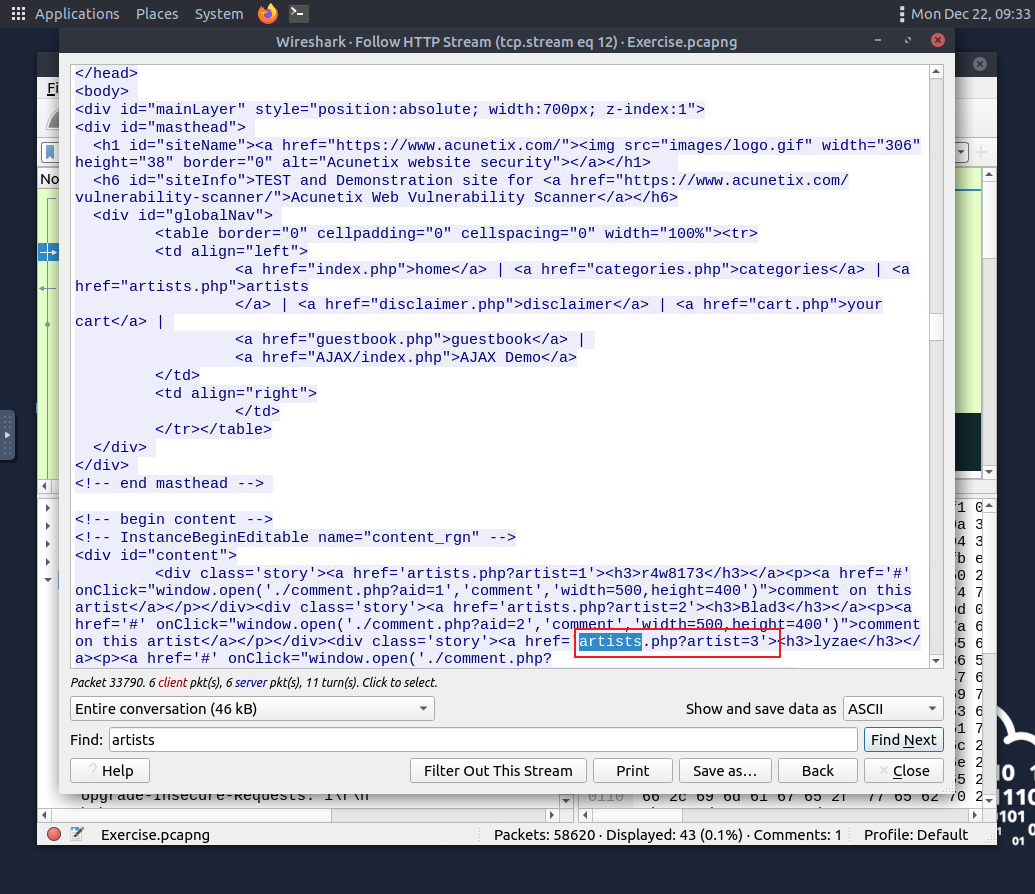
Task: Expand the fourth packet details tree arrow
Action: point(48,562)
